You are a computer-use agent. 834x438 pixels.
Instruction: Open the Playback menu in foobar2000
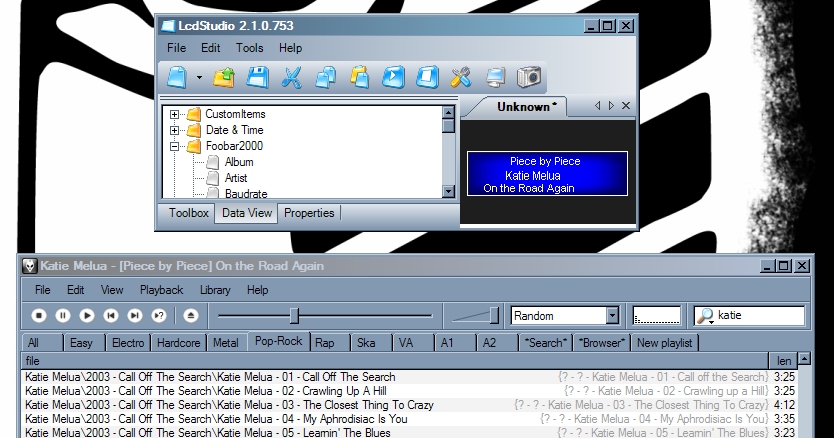pyautogui.click(x=161, y=290)
